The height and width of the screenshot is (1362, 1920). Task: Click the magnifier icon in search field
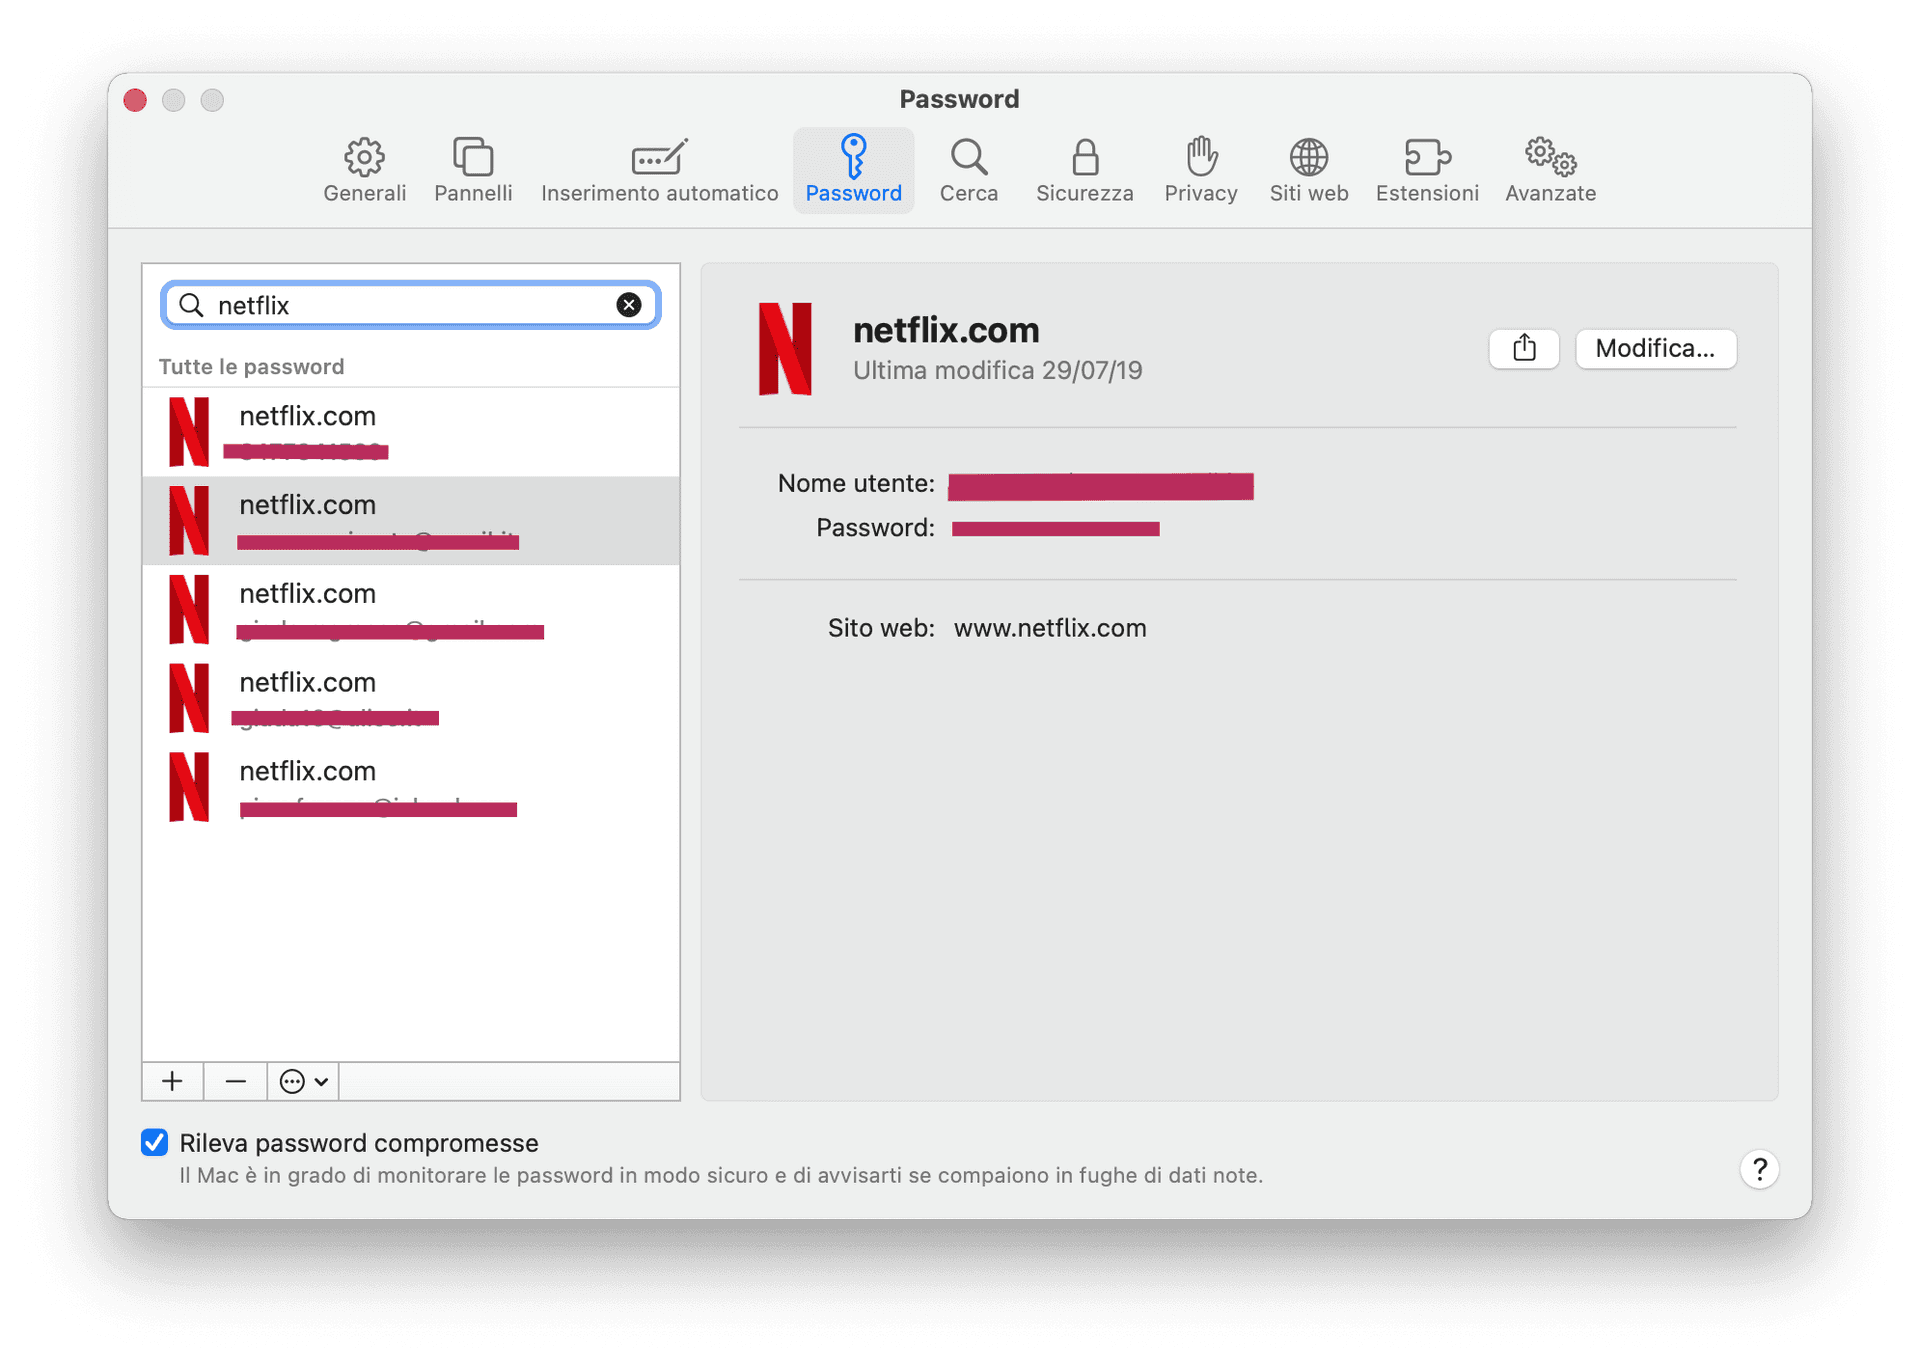point(191,305)
